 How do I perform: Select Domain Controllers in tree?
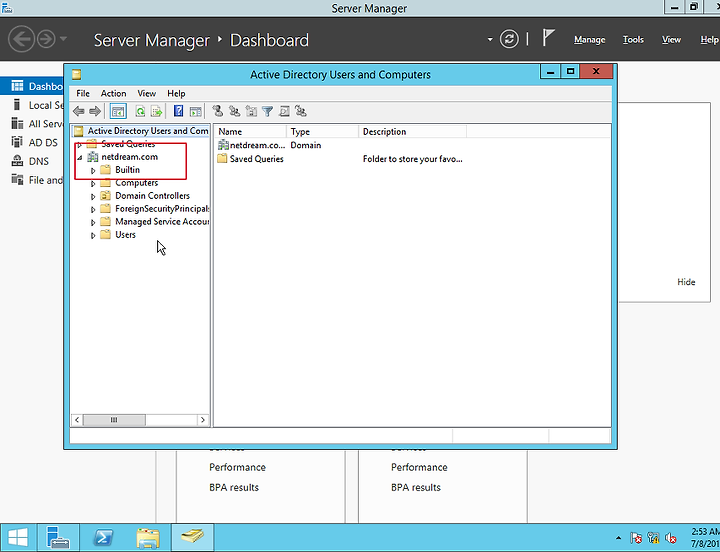(x=152, y=196)
